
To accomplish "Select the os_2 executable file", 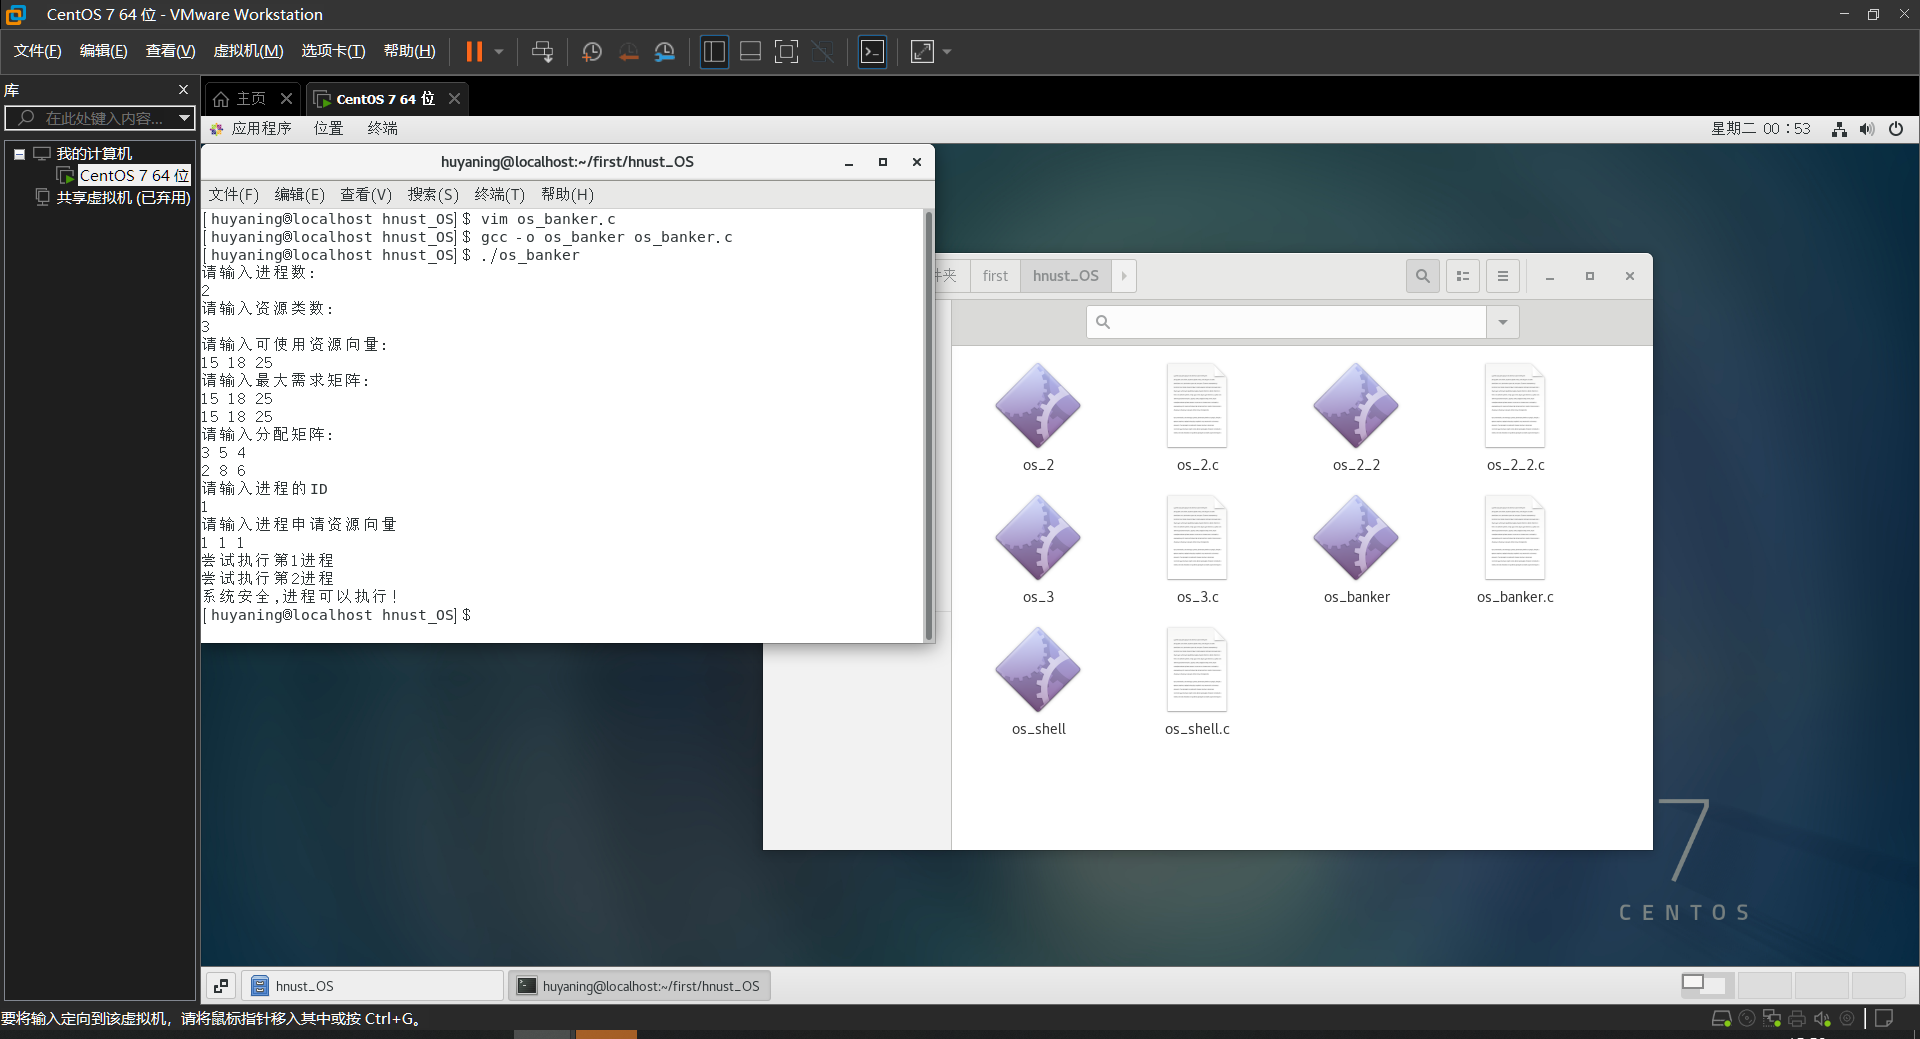I will [x=1038, y=417].
